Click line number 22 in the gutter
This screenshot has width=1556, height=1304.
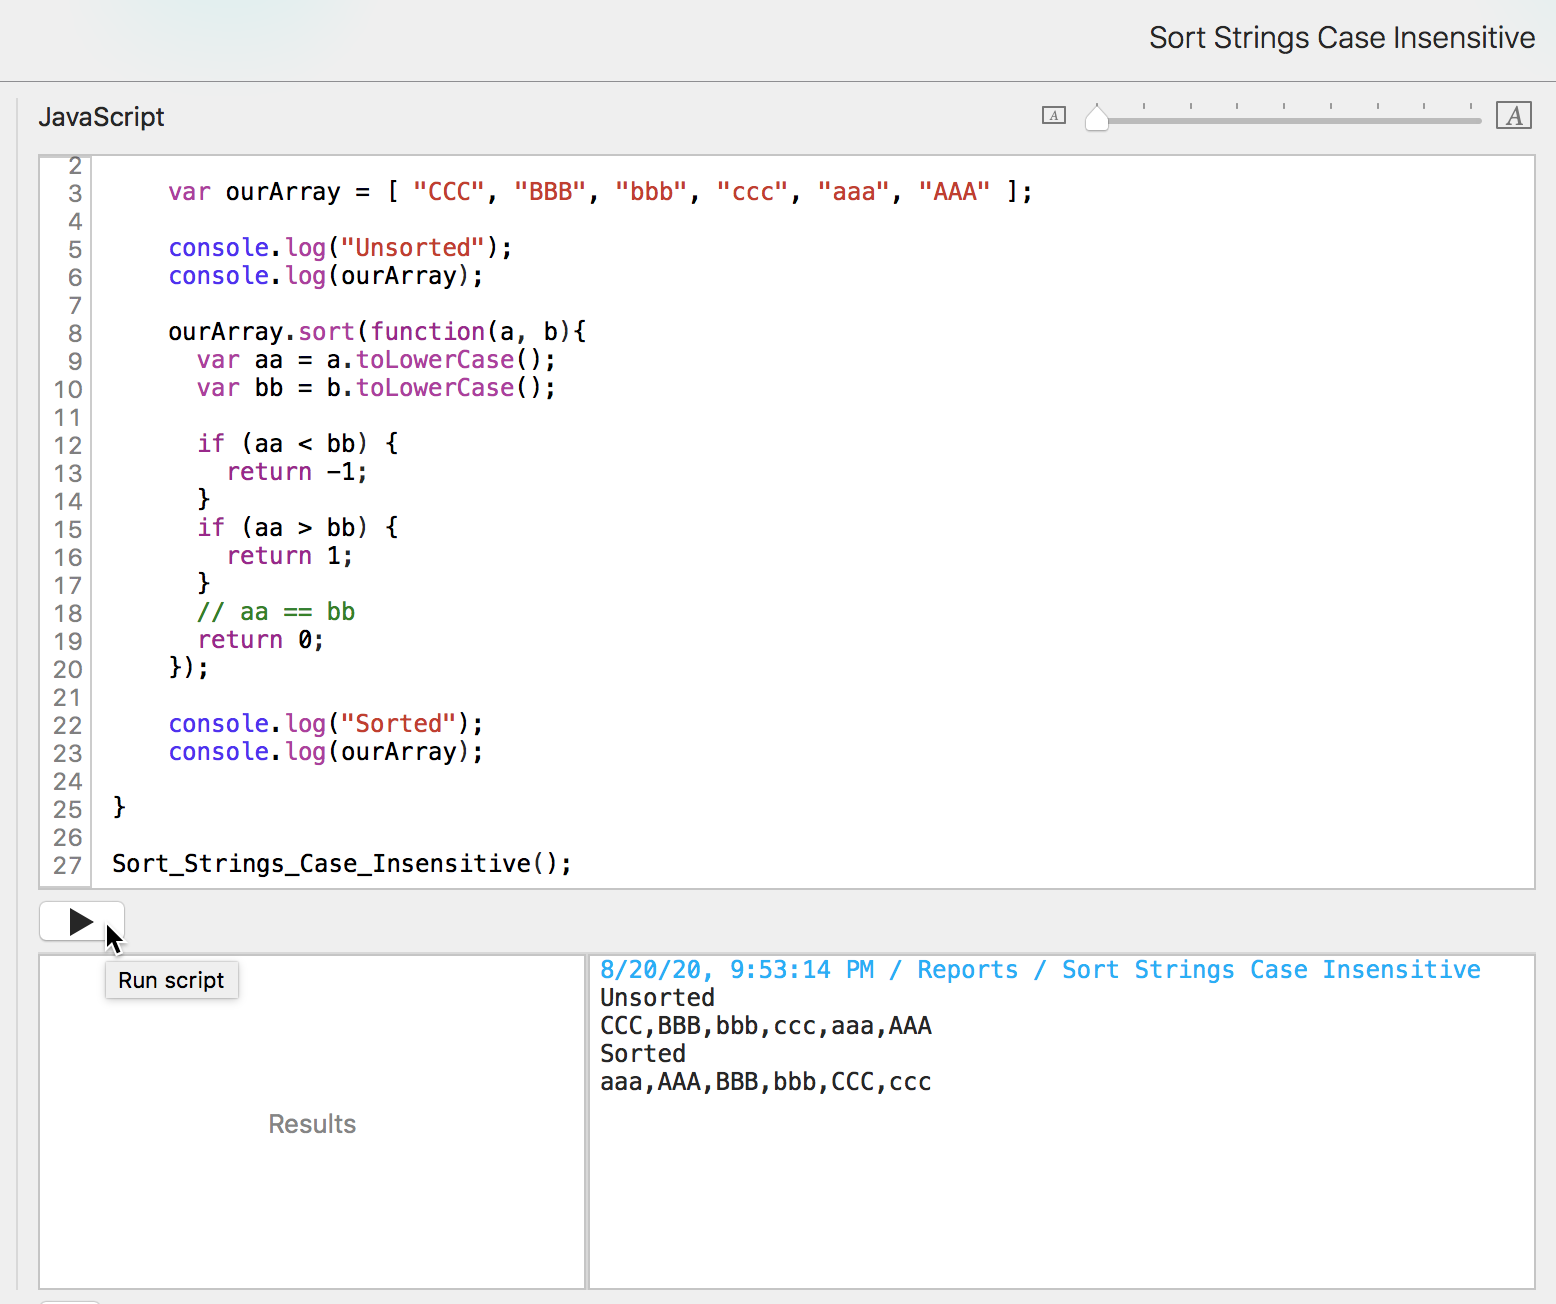pyautogui.click(x=67, y=725)
